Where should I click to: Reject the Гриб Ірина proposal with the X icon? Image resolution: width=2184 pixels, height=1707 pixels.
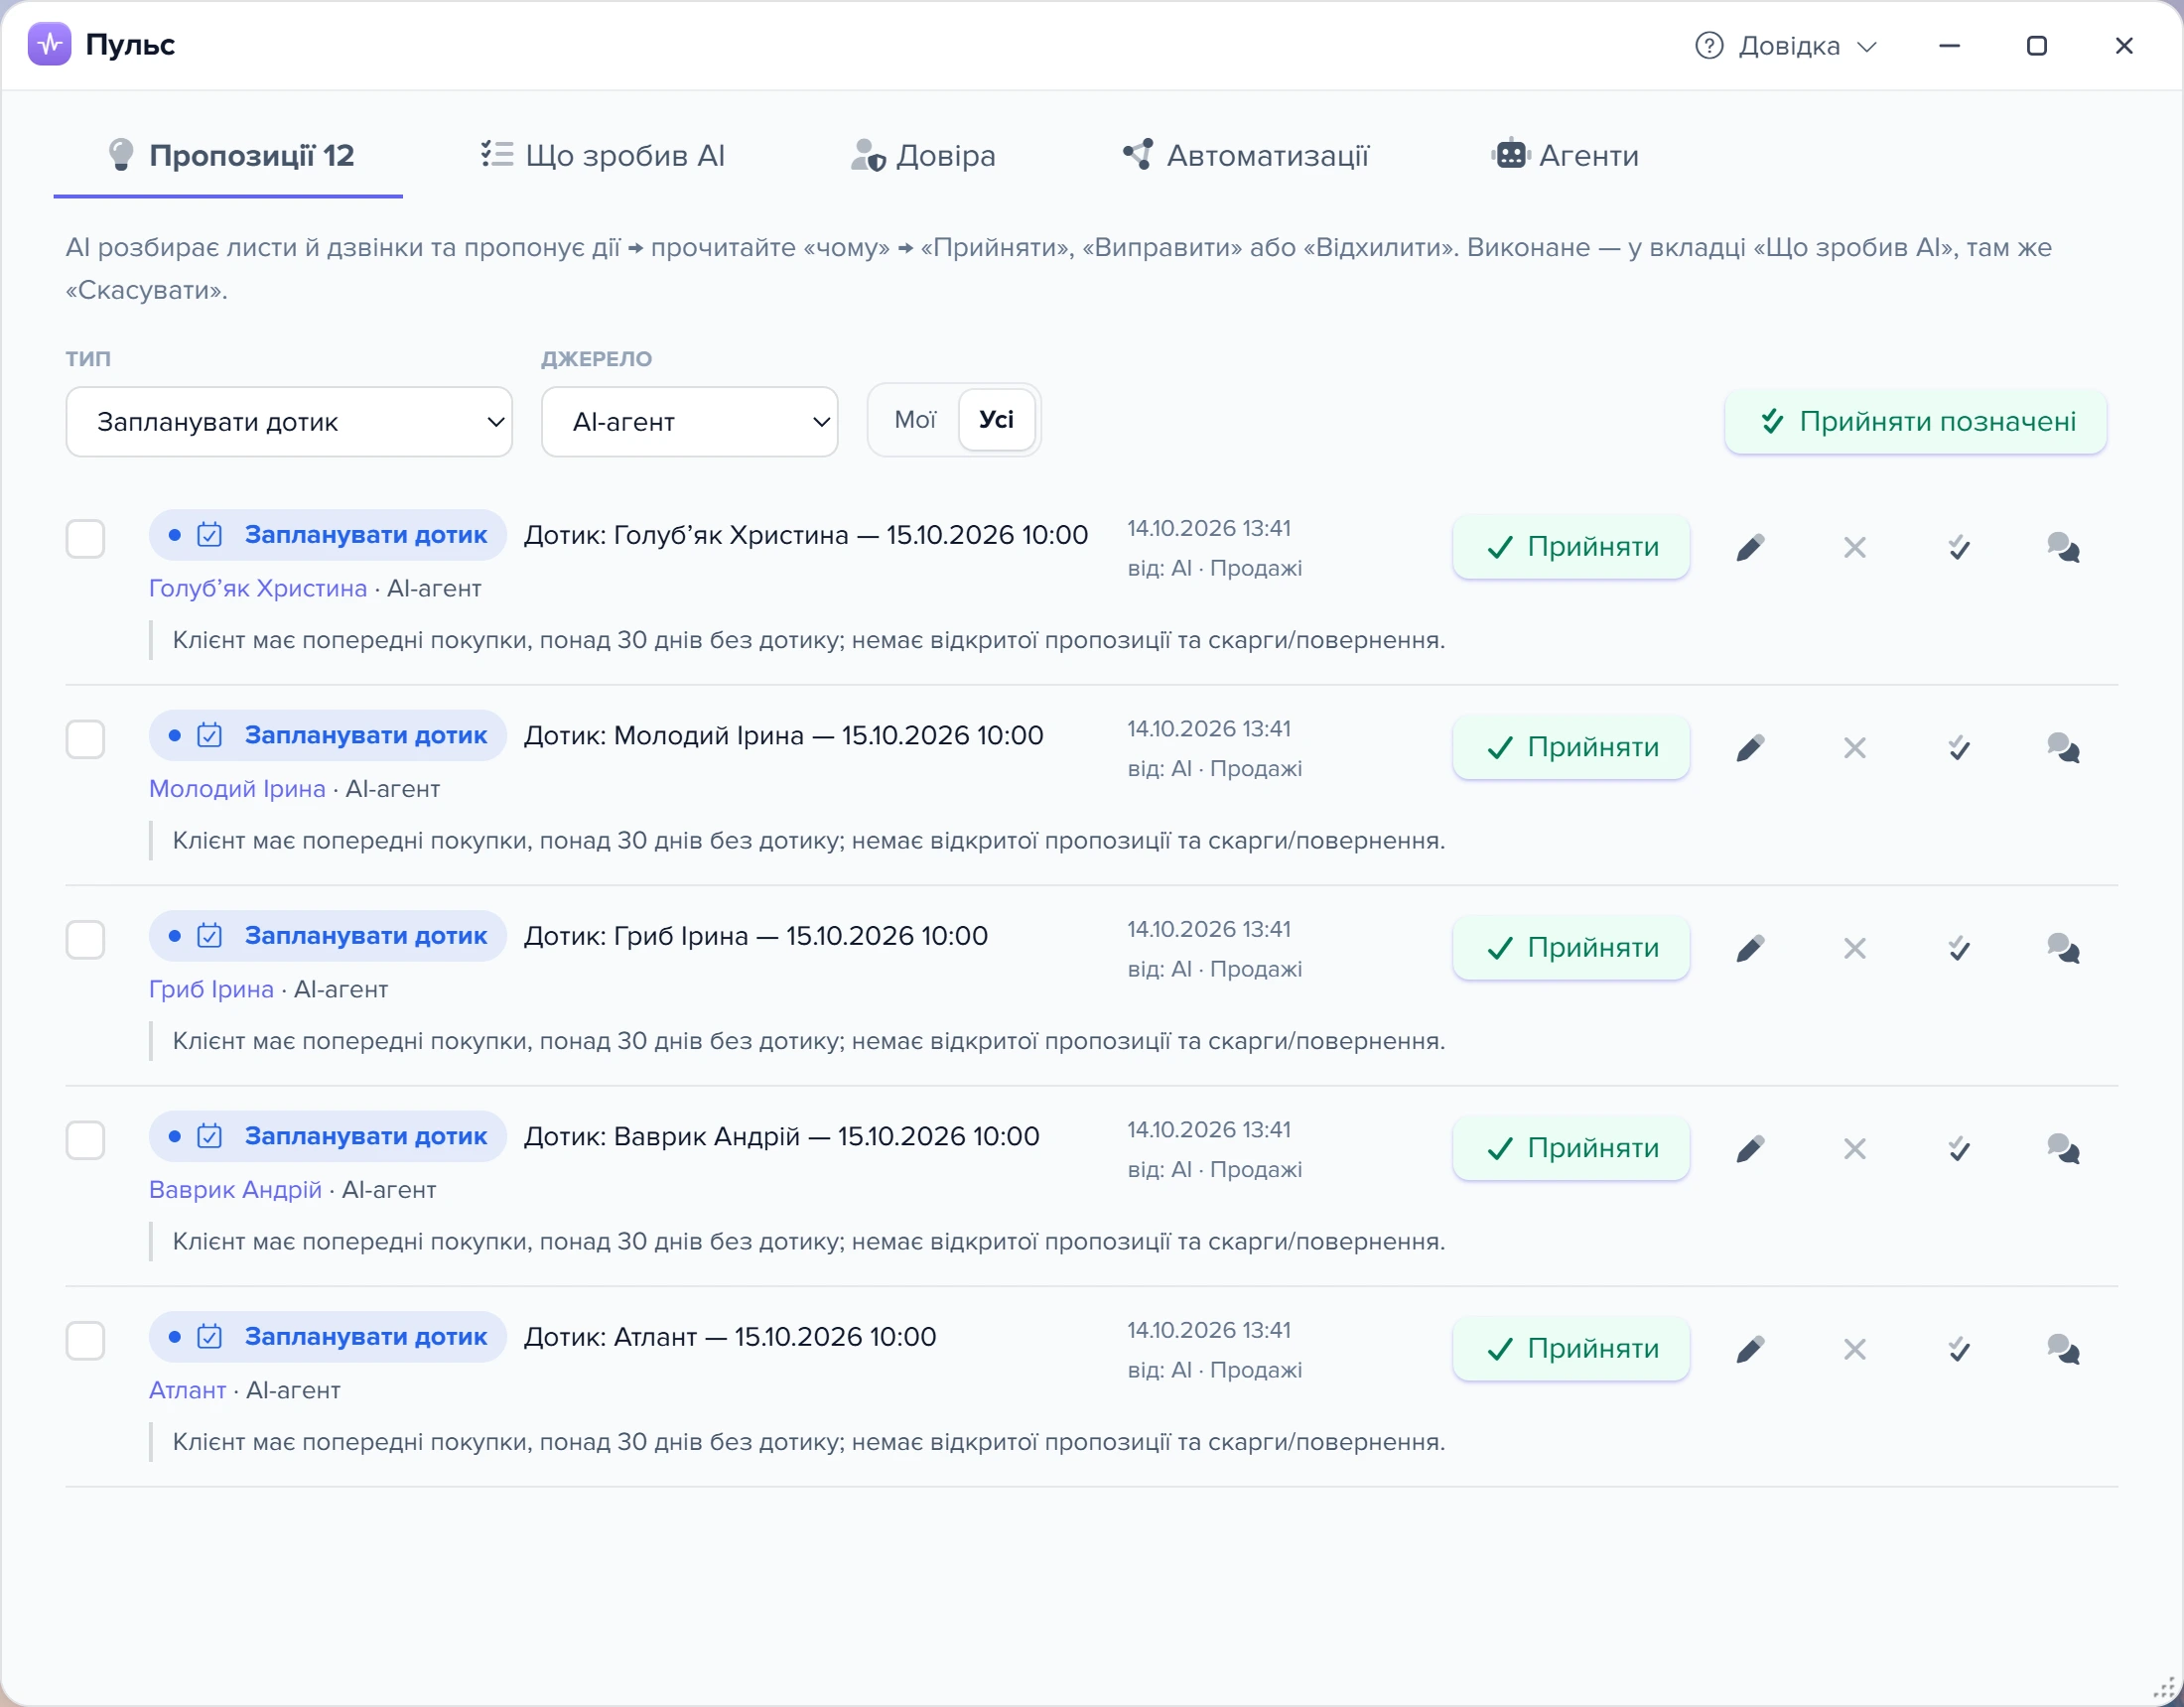click(x=1855, y=948)
